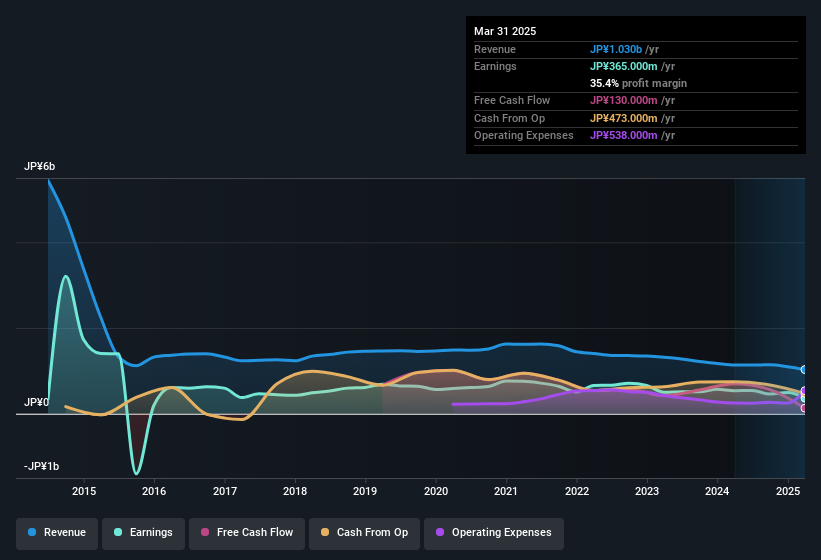Click the JP¥6b y-axis label
Screen dimensions: 821x560
(39, 166)
